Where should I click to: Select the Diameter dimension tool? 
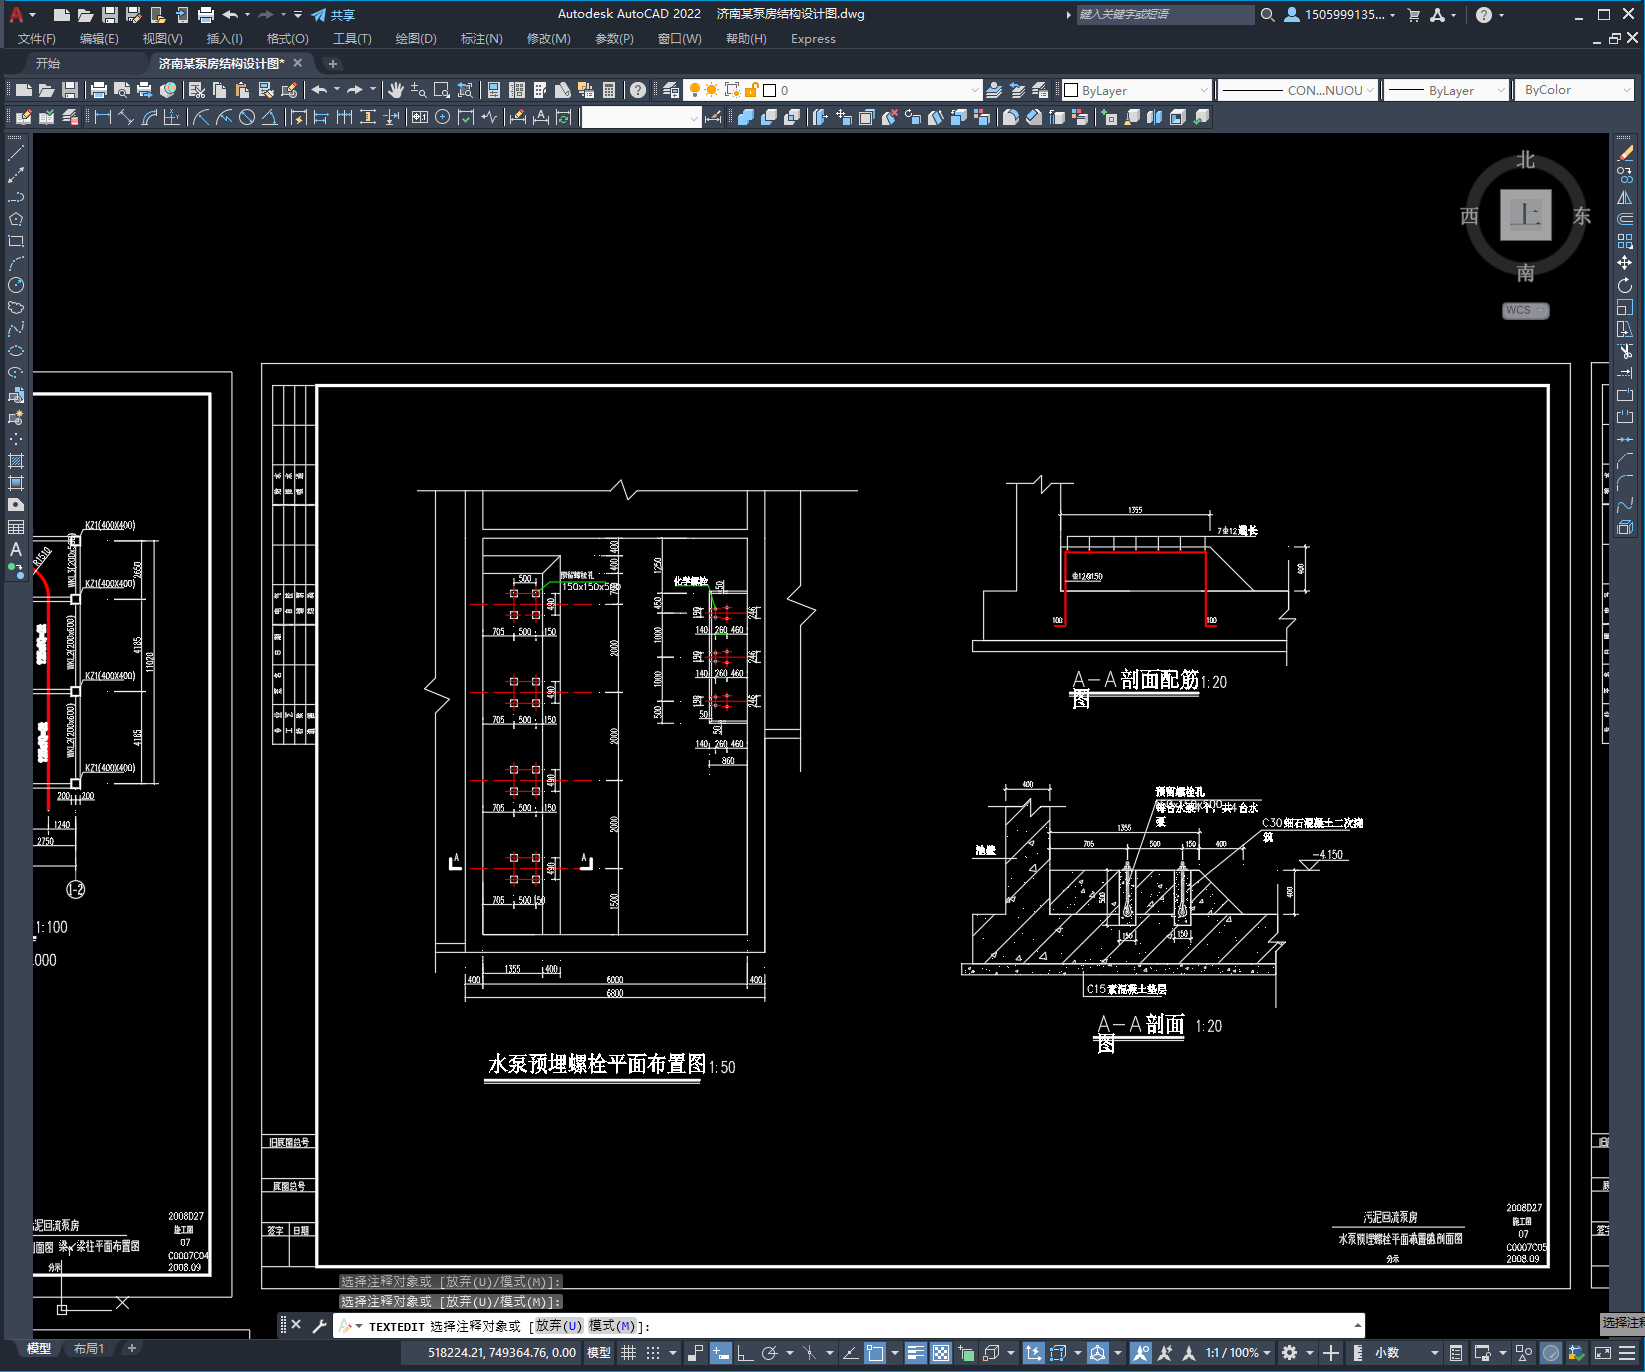247,117
